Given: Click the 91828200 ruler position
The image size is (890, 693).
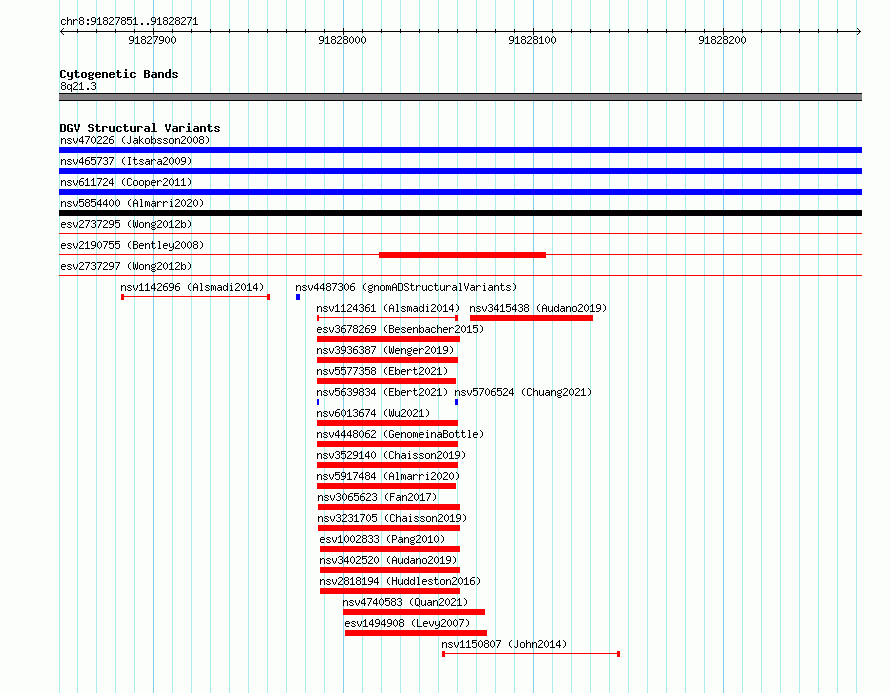Looking at the screenshot, I should tap(722, 40).
